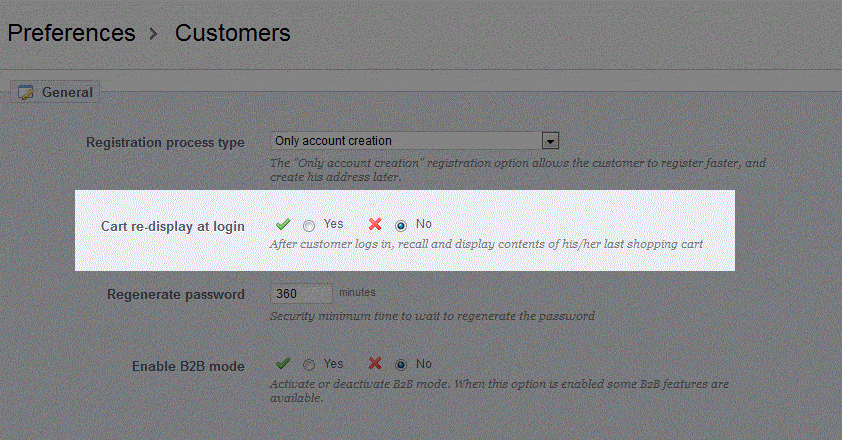The width and height of the screenshot is (842, 440).
Task: Click the breadcrumb arrow after Preferences
Action: [x=154, y=34]
